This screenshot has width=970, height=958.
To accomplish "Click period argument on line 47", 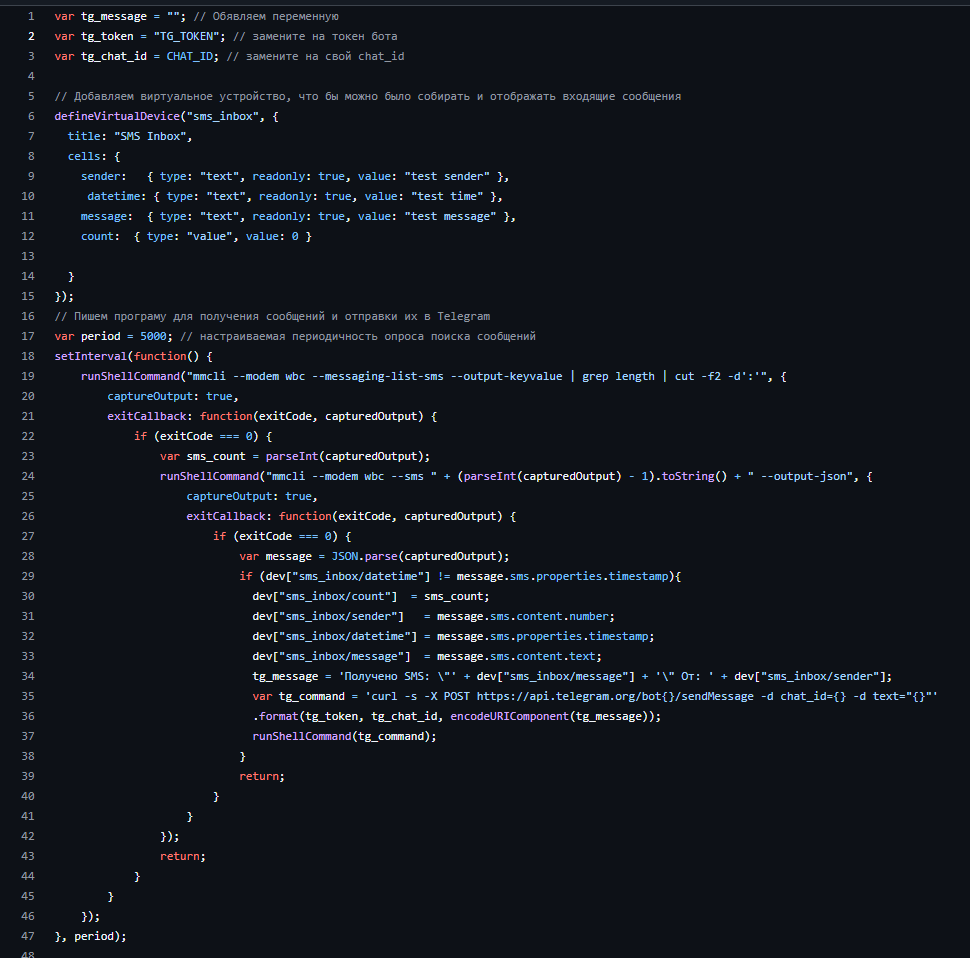I will click(x=94, y=936).
